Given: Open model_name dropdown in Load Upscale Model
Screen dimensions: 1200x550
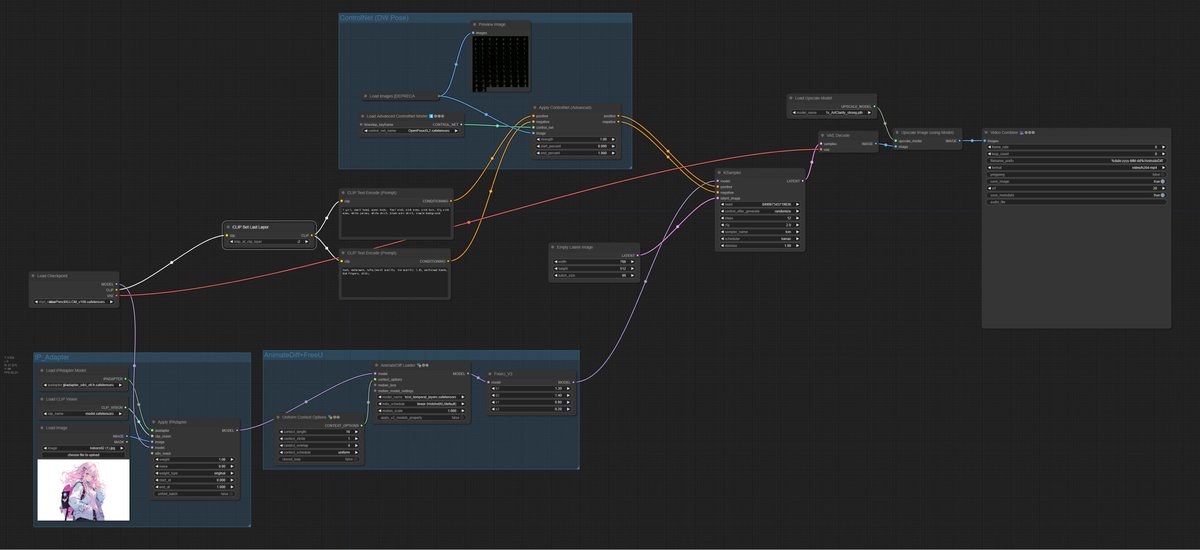Looking at the screenshot, I should click(833, 112).
